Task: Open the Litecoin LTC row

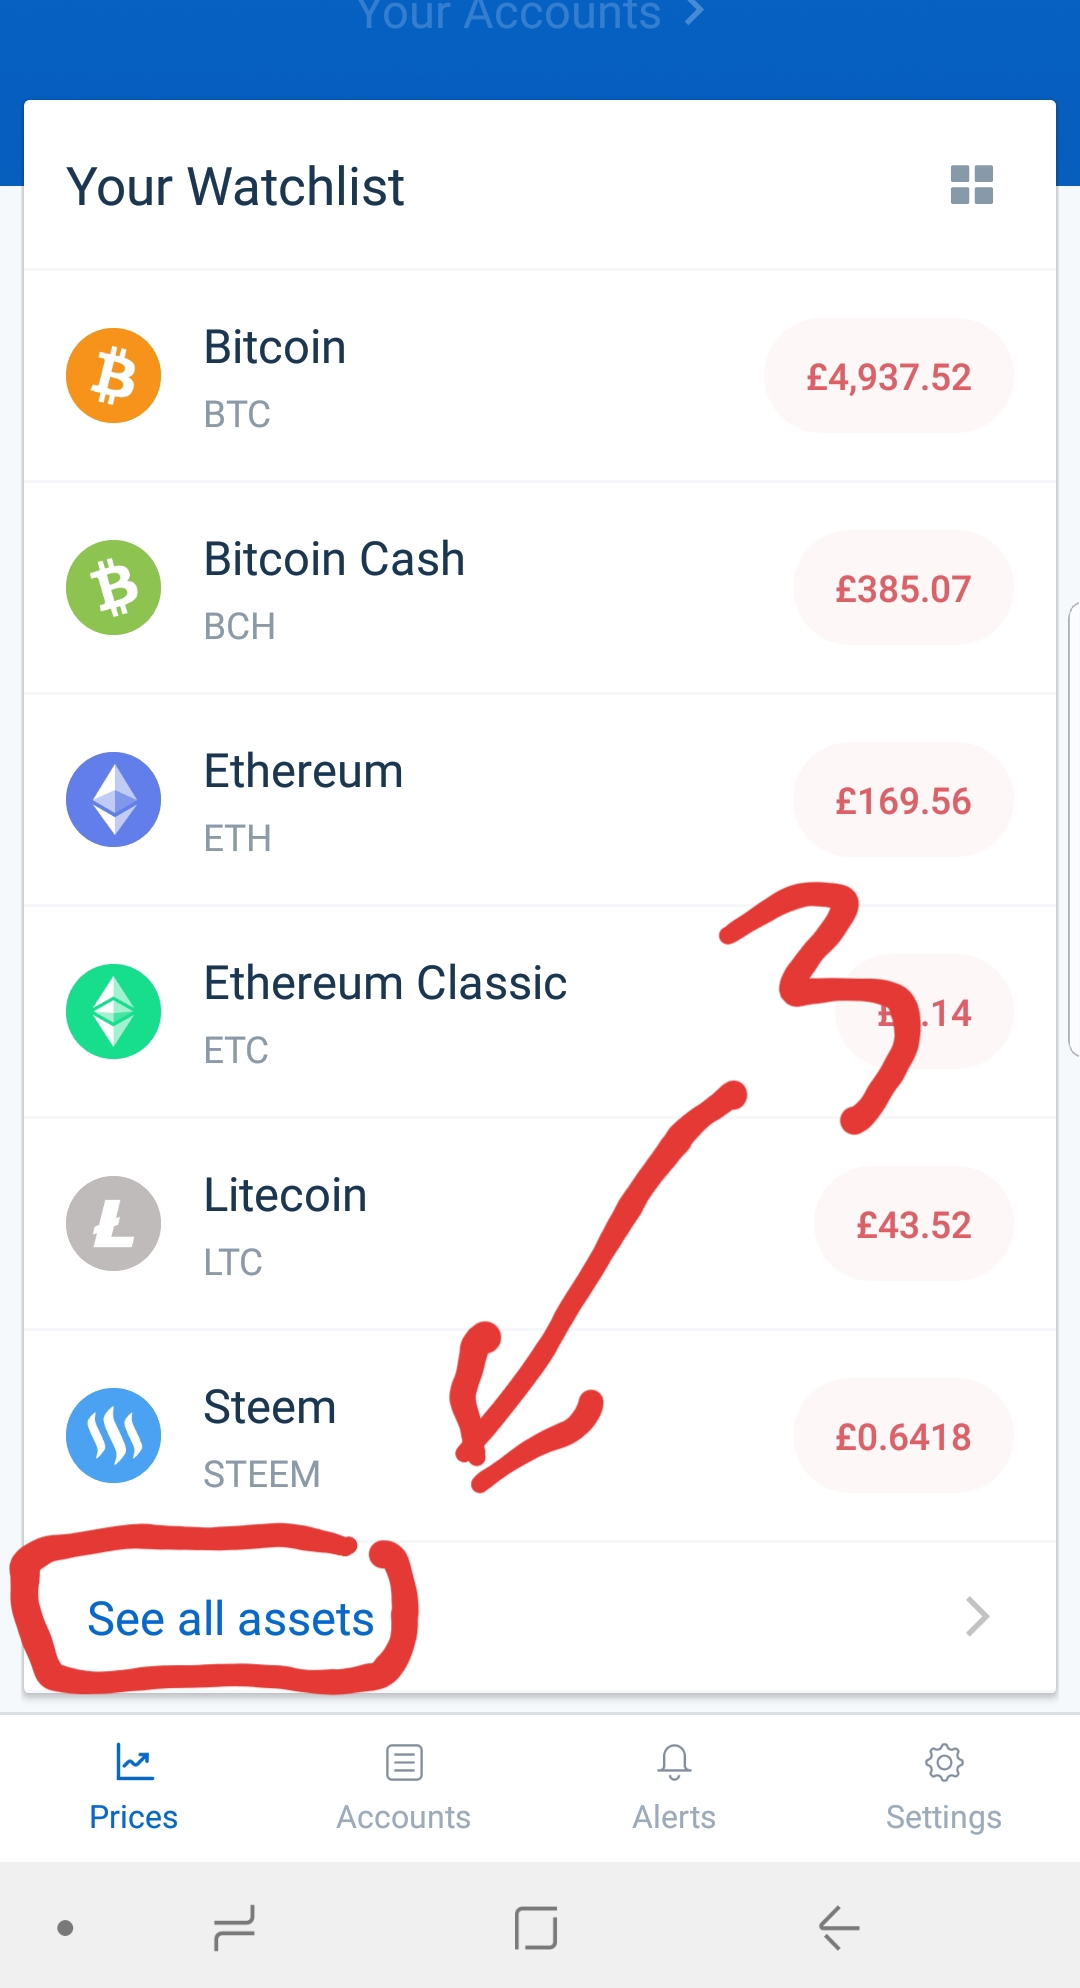Action: (540, 1224)
